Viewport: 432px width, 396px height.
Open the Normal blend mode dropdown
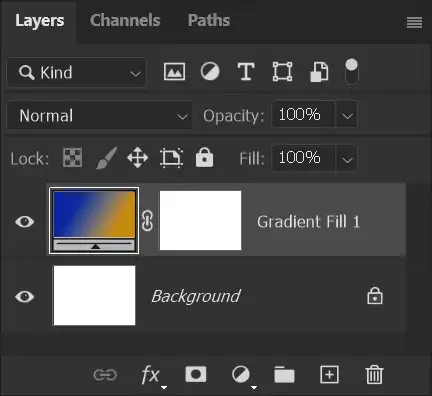click(99, 115)
